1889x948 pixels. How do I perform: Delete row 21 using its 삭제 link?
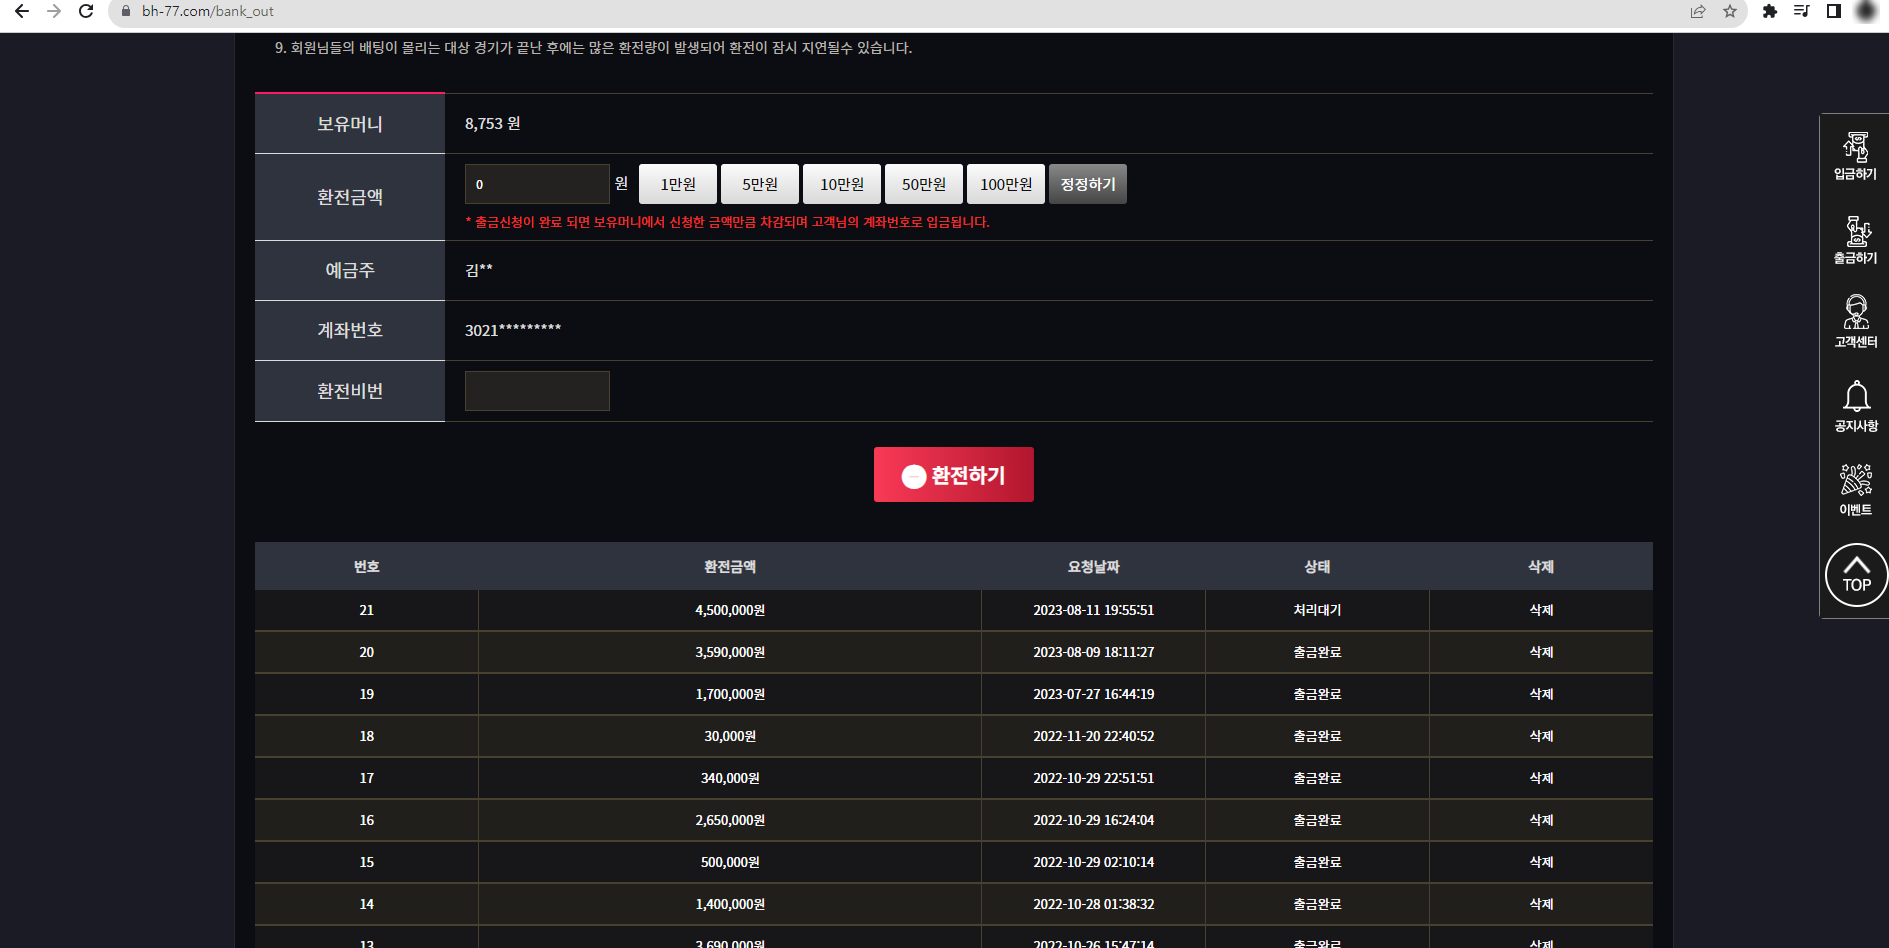point(1541,610)
